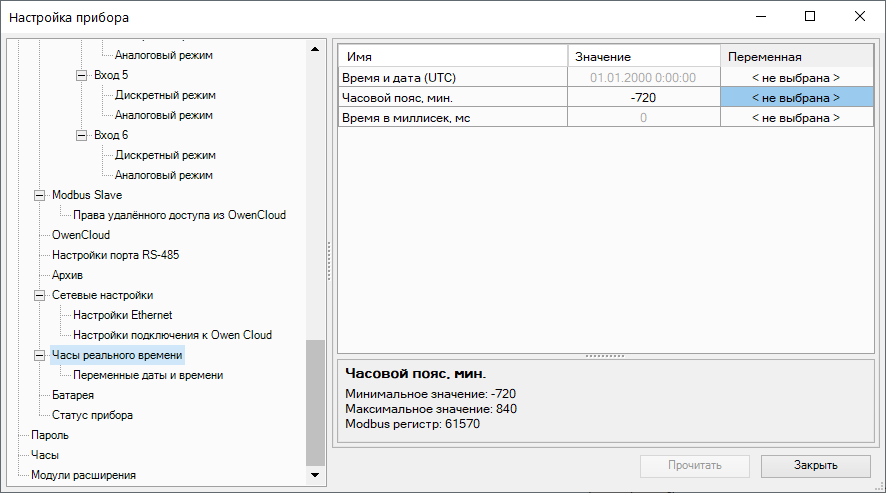Open OwenCloud settings in tree
Image resolution: width=886 pixels, height=493 pixels.
pos(81,235)
